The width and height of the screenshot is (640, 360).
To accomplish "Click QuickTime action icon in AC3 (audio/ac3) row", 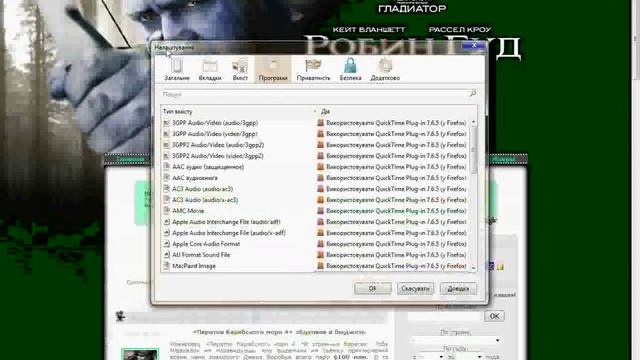I will tap(321, 189).
